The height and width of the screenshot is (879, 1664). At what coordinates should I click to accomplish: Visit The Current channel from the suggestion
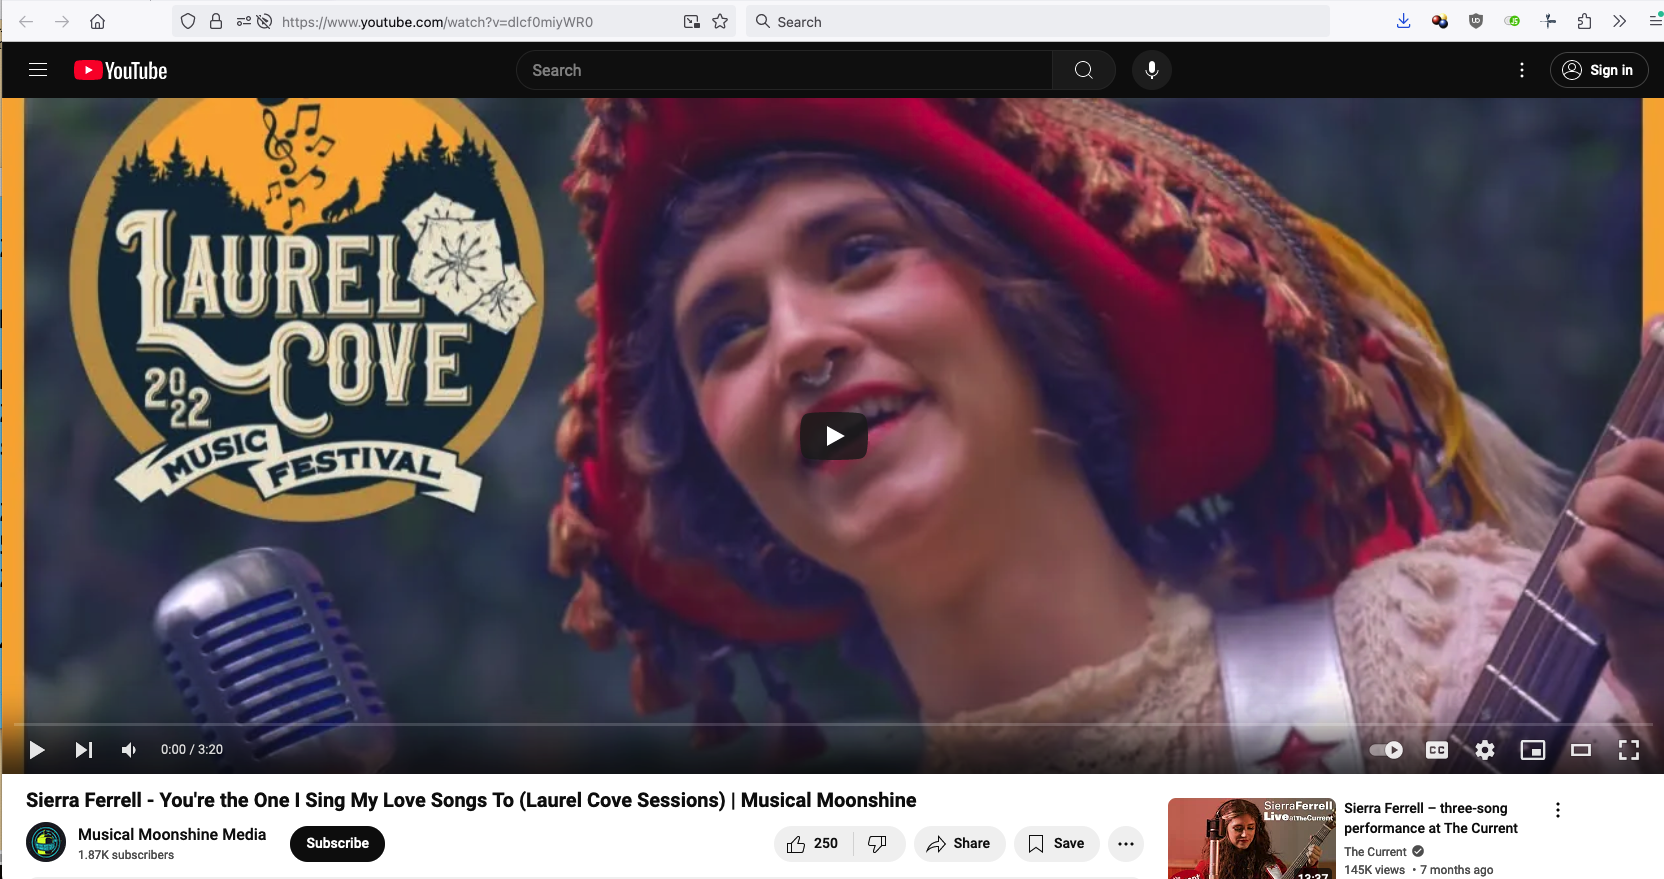pyautogui.click(x=1375, y=852)
